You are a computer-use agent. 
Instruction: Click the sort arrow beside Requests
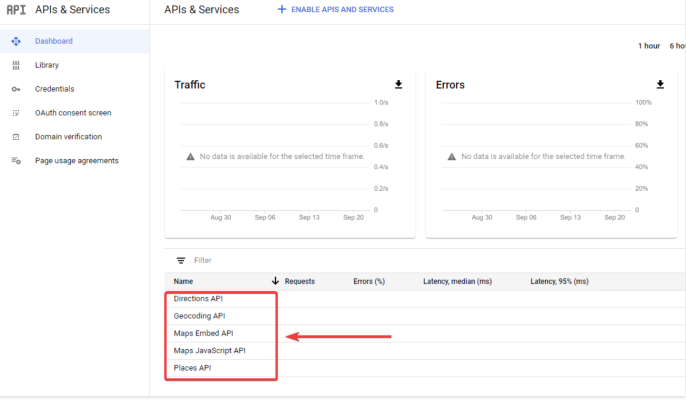point(275,281)
